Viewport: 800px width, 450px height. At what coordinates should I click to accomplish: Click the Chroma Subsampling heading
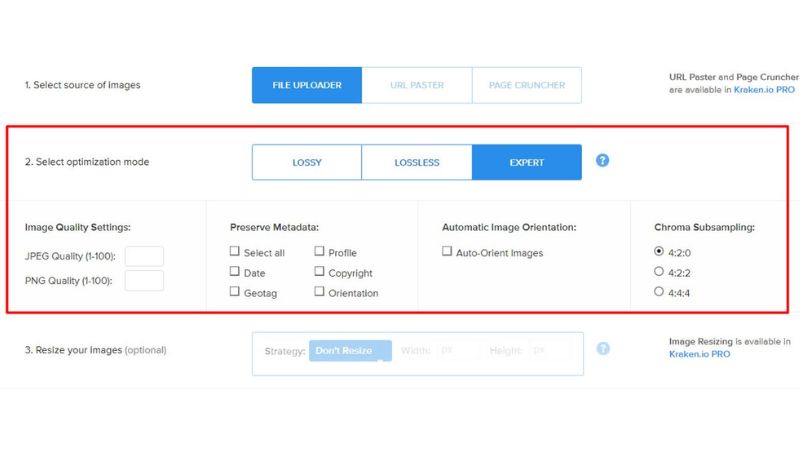tap(704, 227)
